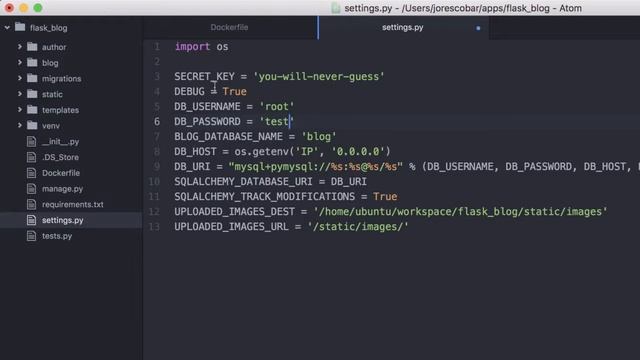Expand the blog folder arrow
This screenshot has height=360, width=640.
pyautogui.click(x=19, y=62)
